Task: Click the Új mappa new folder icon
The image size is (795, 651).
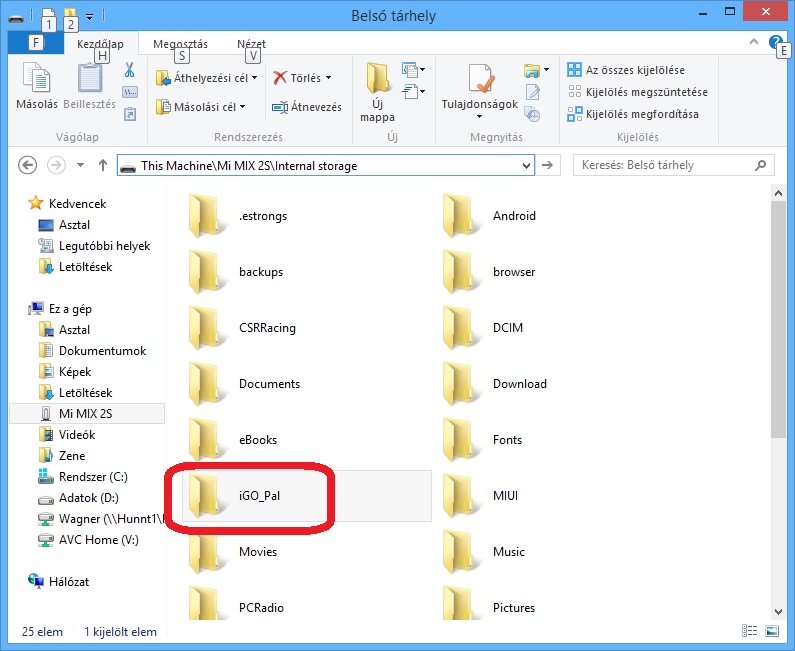Action: [x=377, y=92]
